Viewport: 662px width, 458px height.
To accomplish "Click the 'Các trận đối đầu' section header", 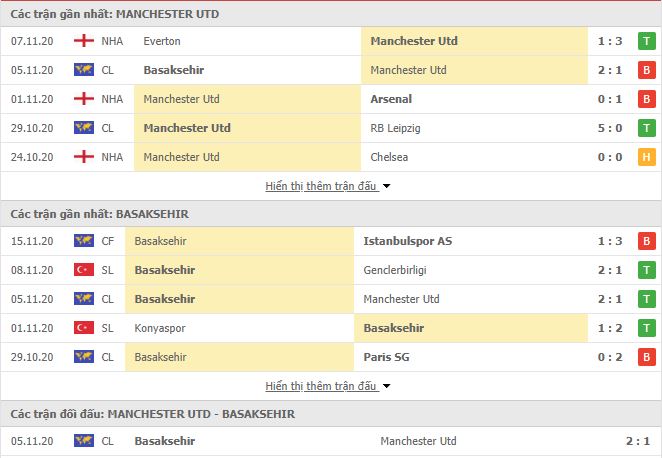I will pos(152,414).
